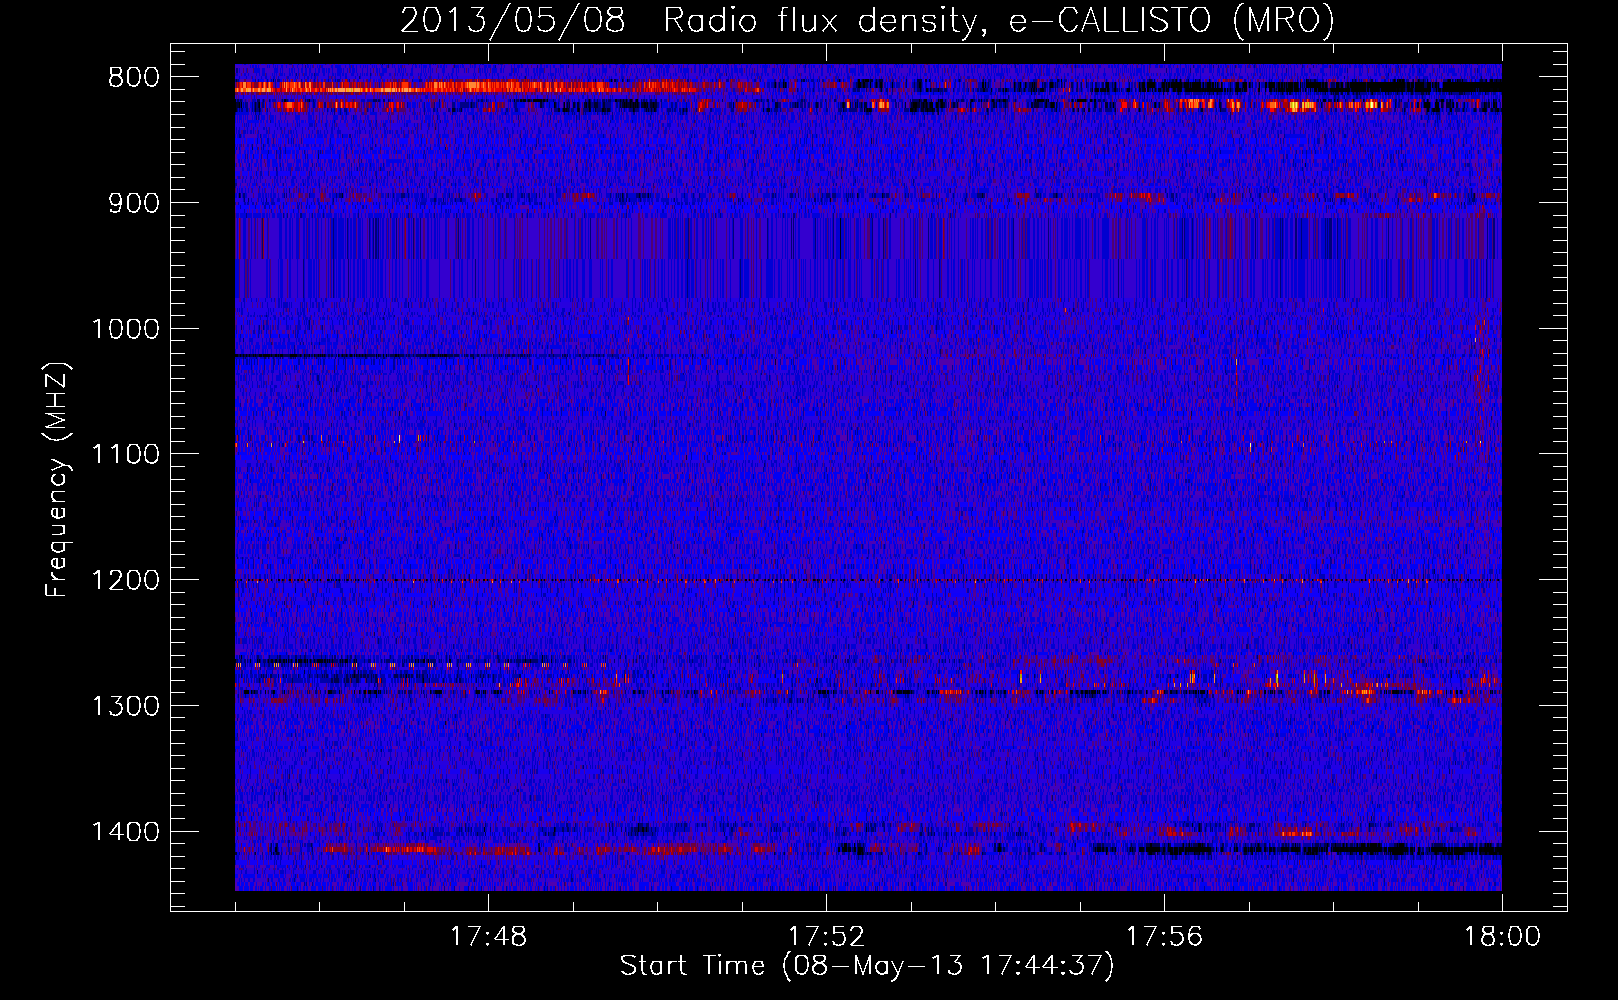1618x1000 pixels.
Task: Click the 1400 frequency tick label
Action: [125, 832]
